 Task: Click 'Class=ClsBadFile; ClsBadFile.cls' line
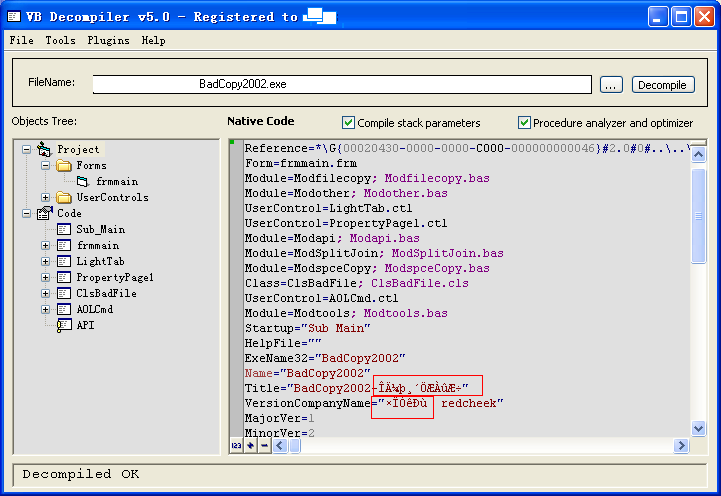[356, 283]
